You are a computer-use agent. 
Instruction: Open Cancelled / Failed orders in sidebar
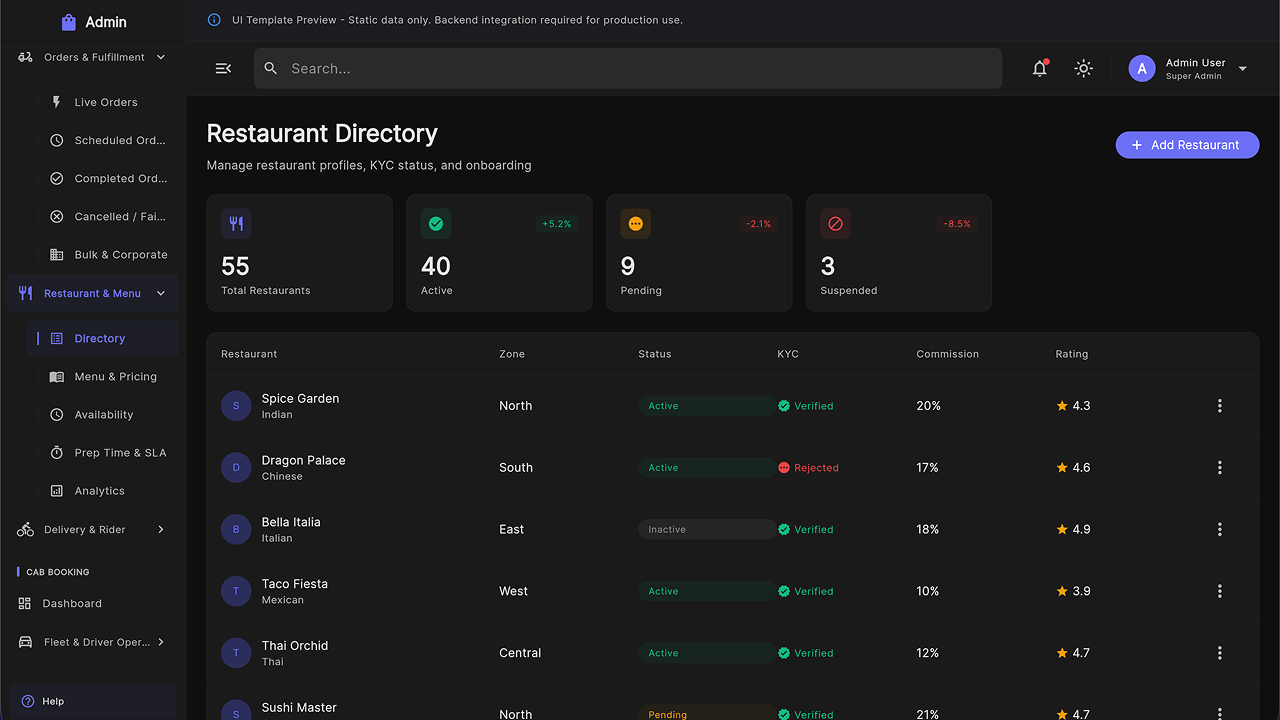click(x=103, y=216)
